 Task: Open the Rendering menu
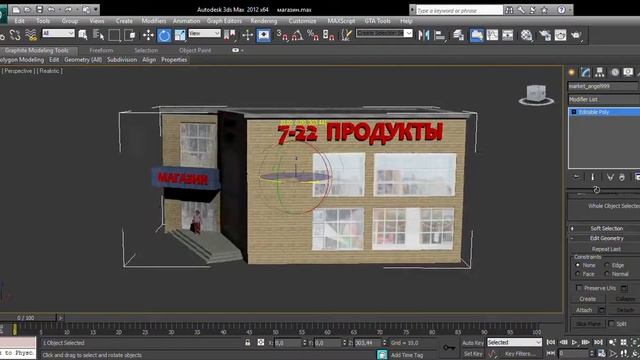264,21
